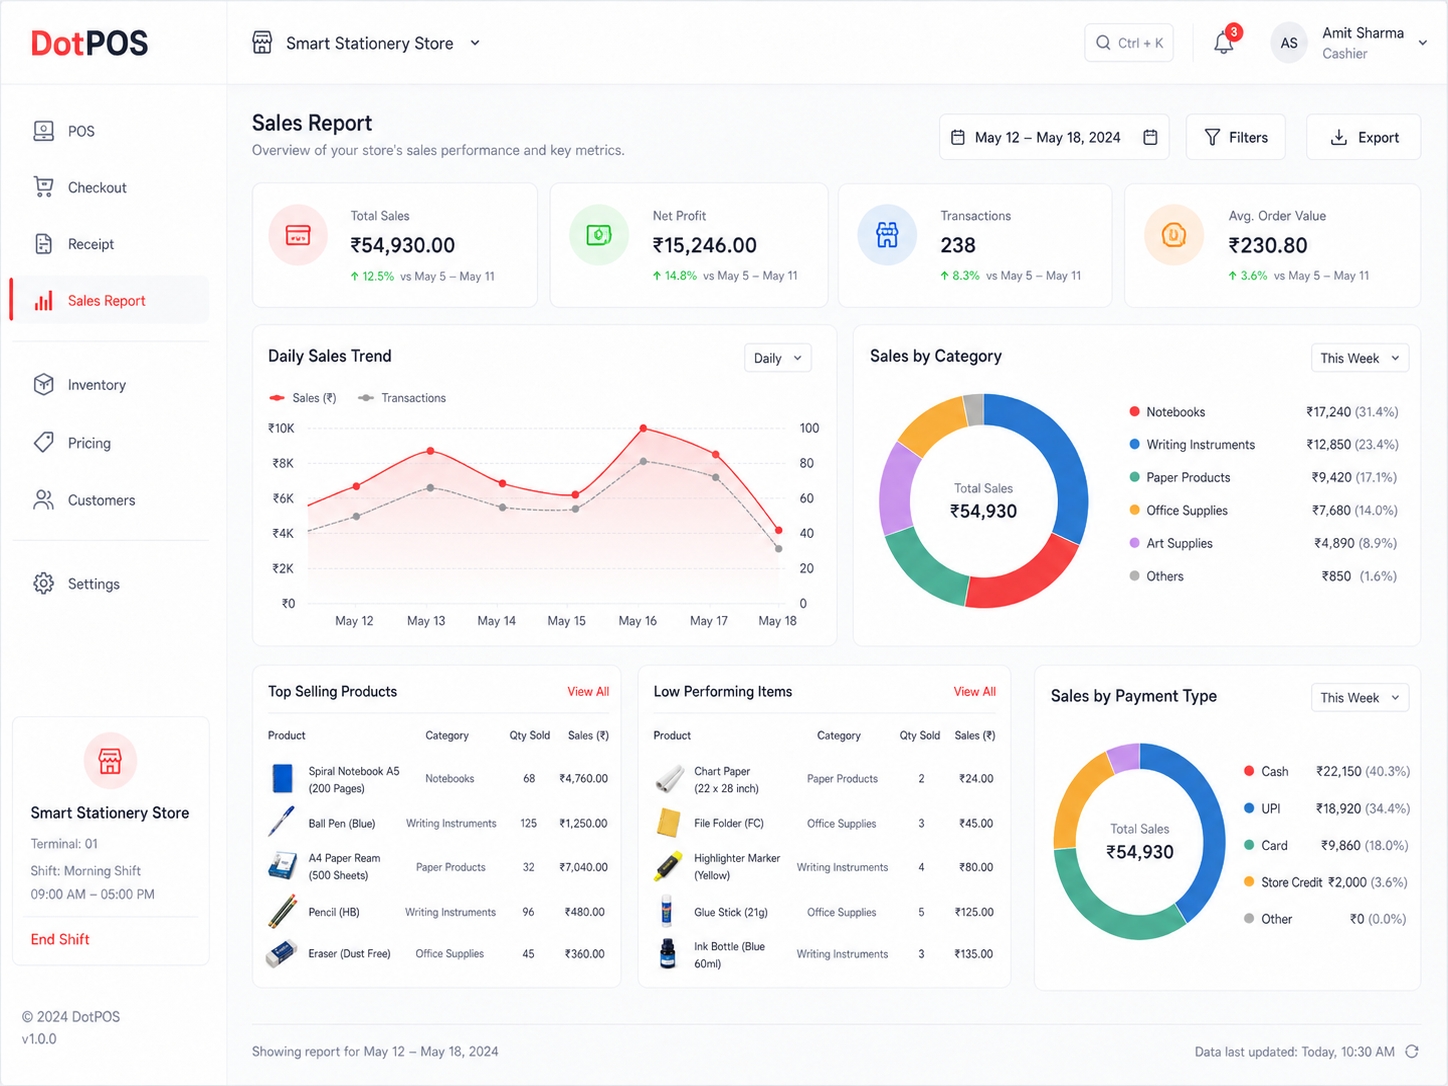Expand the Smart Stationery Store selector
This screenshot has height=1086, width=1448.
pos(367,43)
